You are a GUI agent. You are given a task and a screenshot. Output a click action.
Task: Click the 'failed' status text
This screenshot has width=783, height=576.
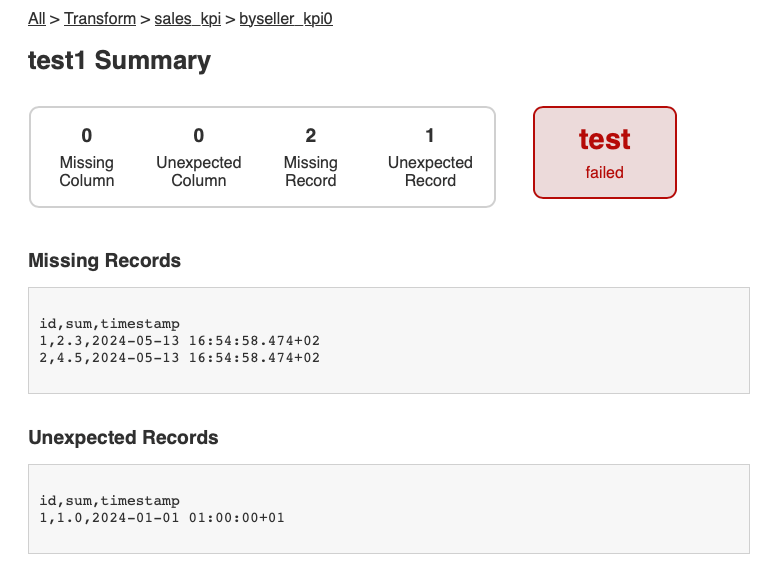pyautogui.click(x=605, y=172)
